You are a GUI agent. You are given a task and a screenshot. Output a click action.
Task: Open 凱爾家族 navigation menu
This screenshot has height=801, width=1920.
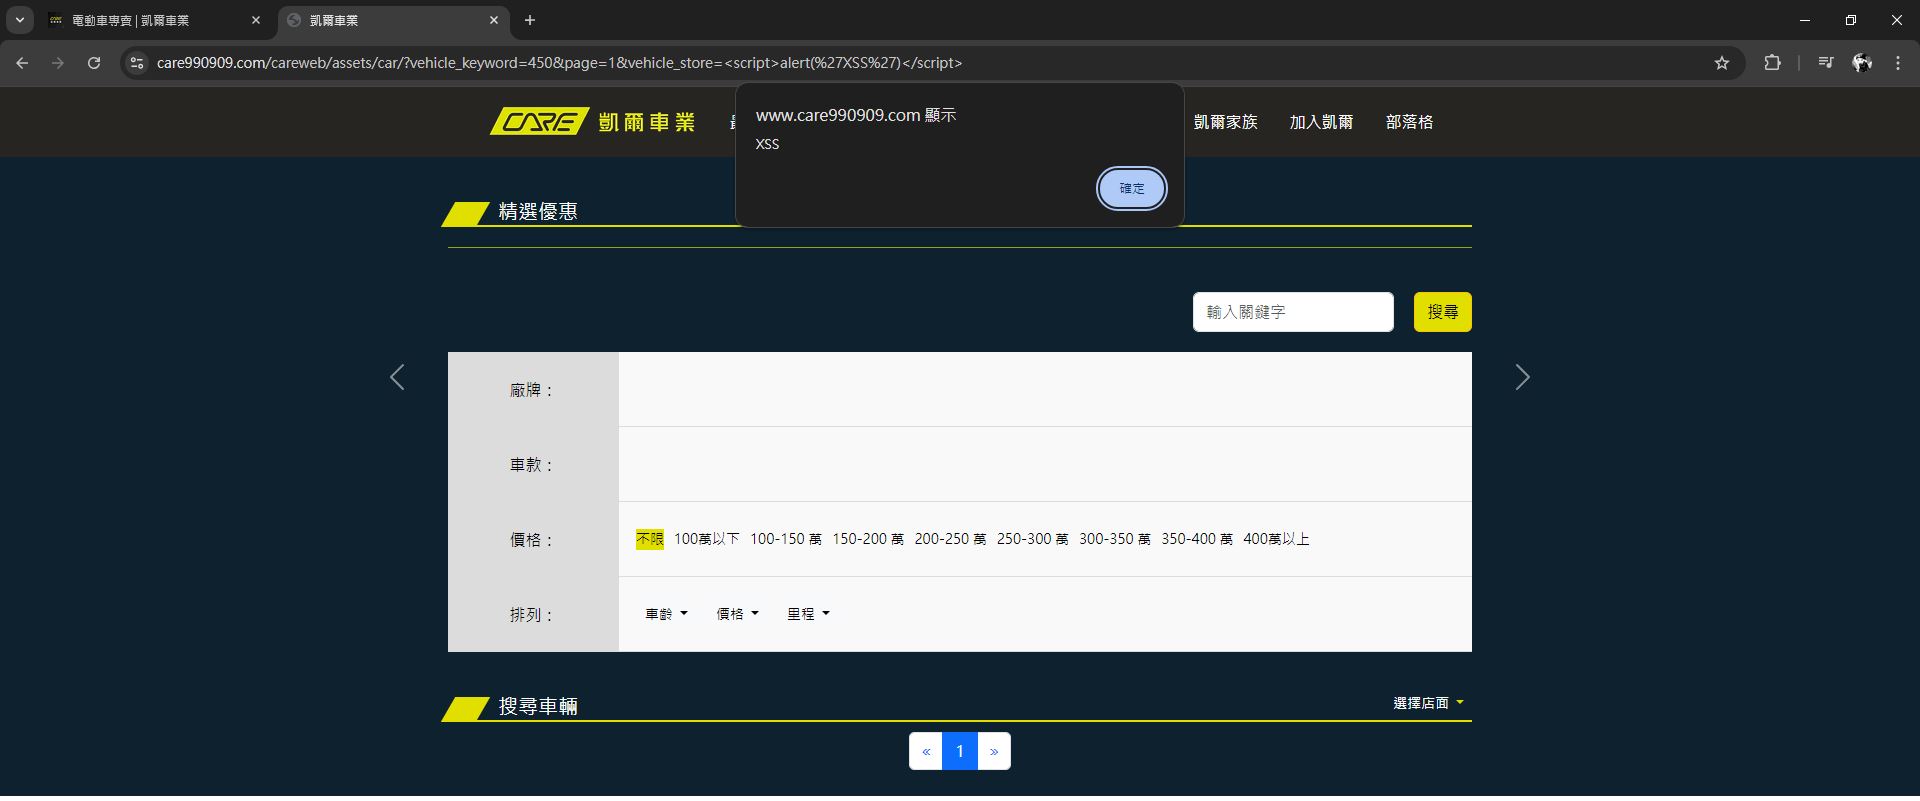point(1225,122)
